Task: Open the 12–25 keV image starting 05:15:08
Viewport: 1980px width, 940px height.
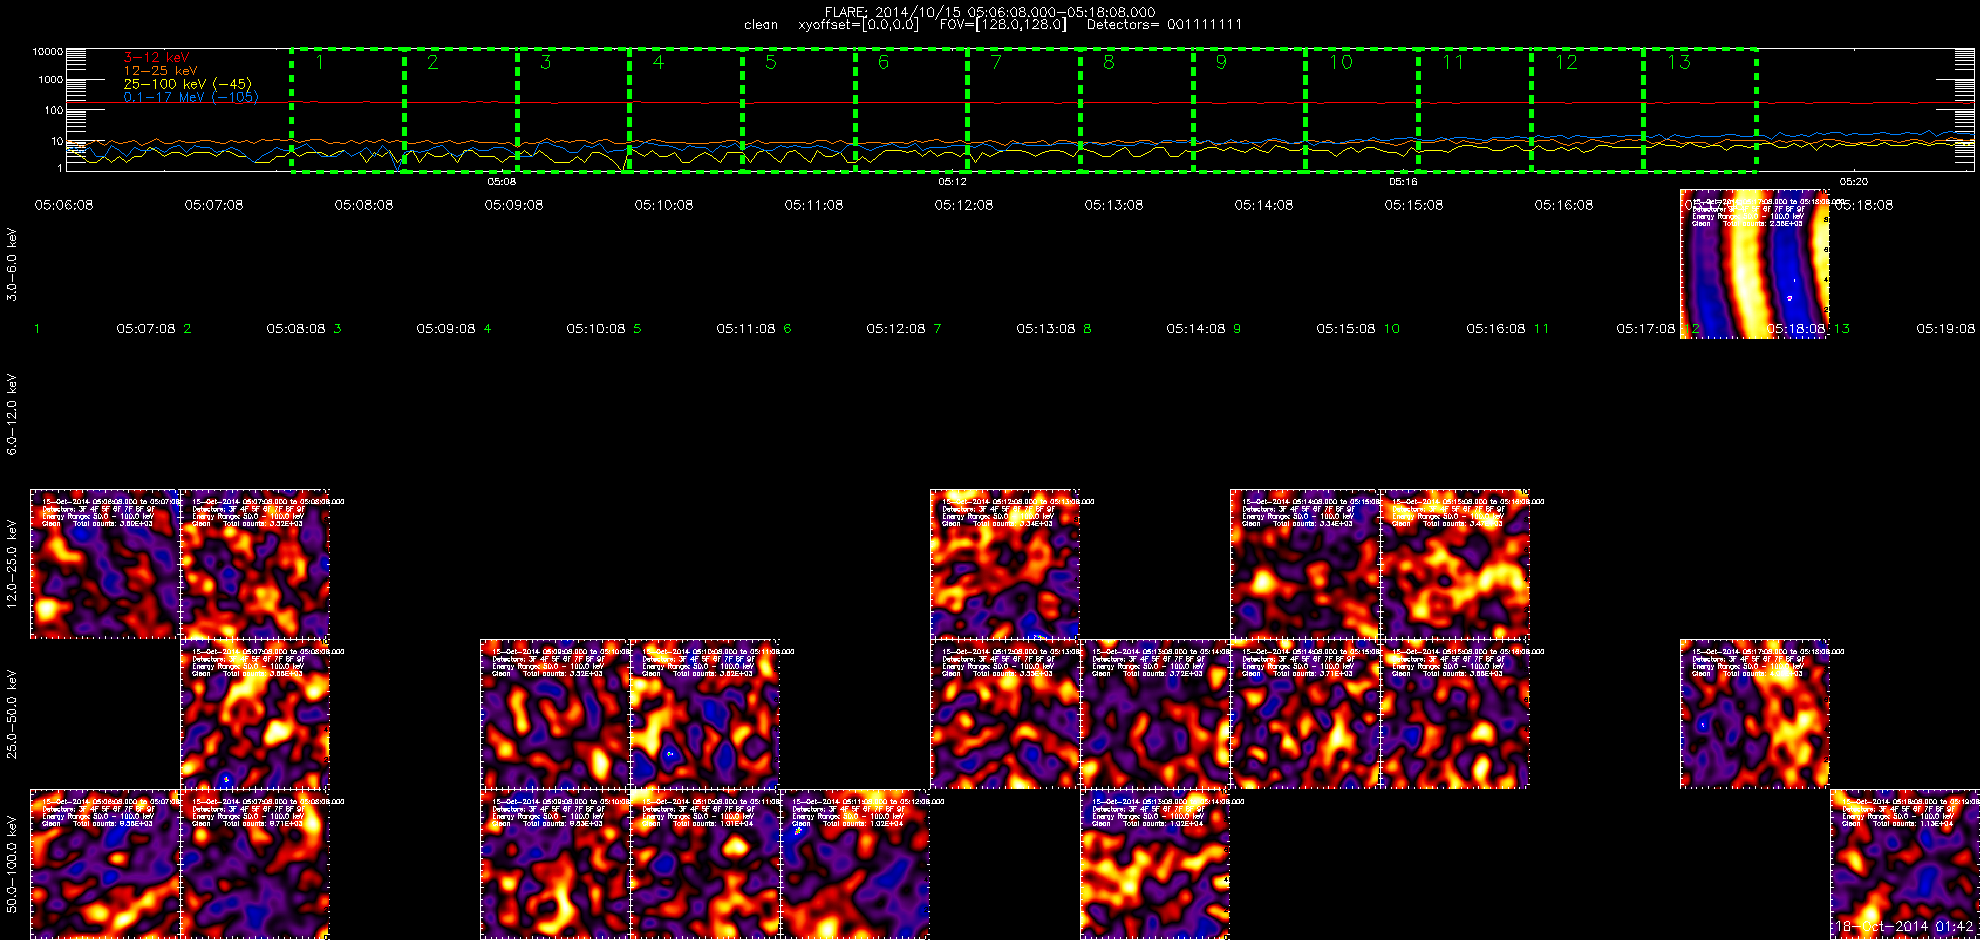Action: coord(1455,564)
